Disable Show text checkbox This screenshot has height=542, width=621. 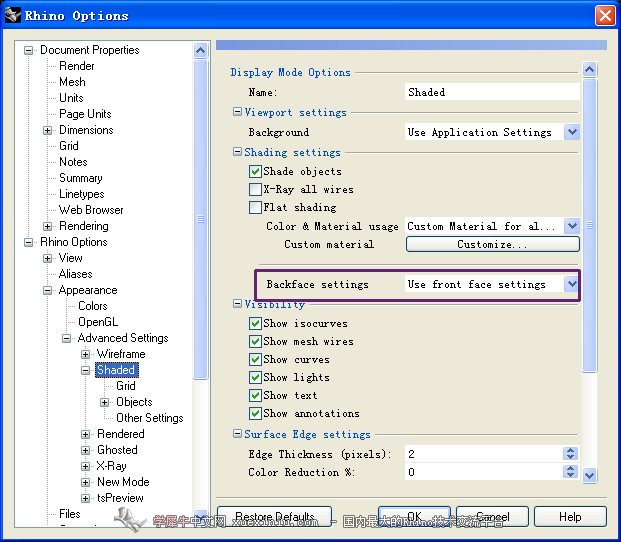click(255, 395)
